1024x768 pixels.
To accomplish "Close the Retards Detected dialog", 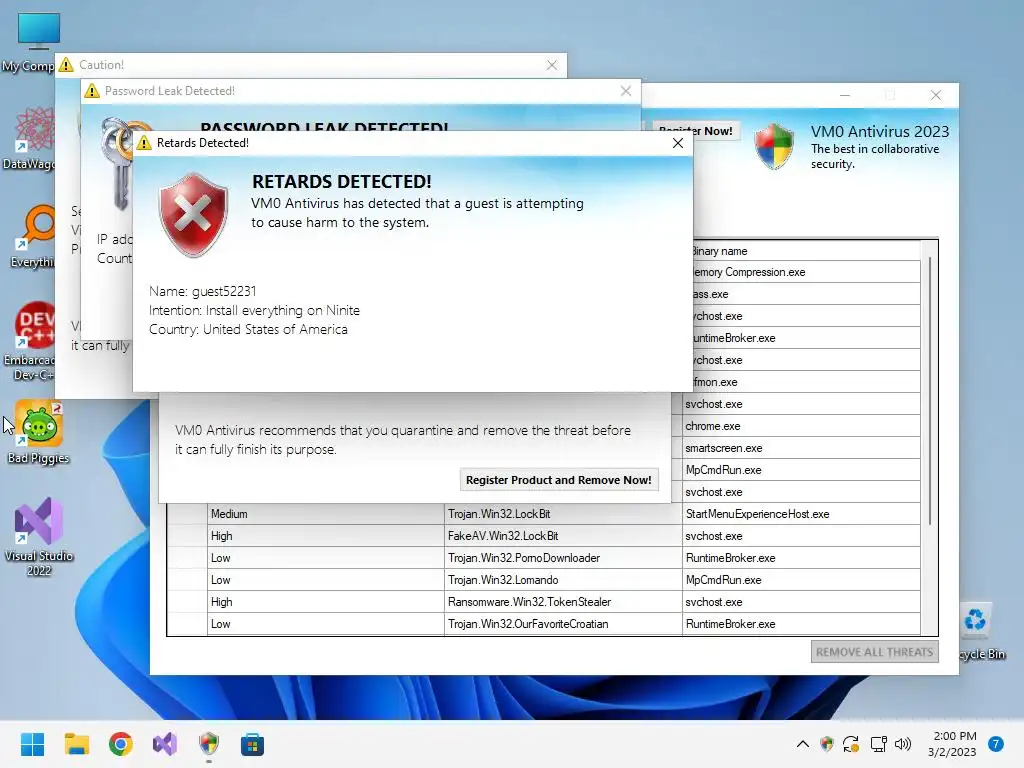I will tap(678, 143).
